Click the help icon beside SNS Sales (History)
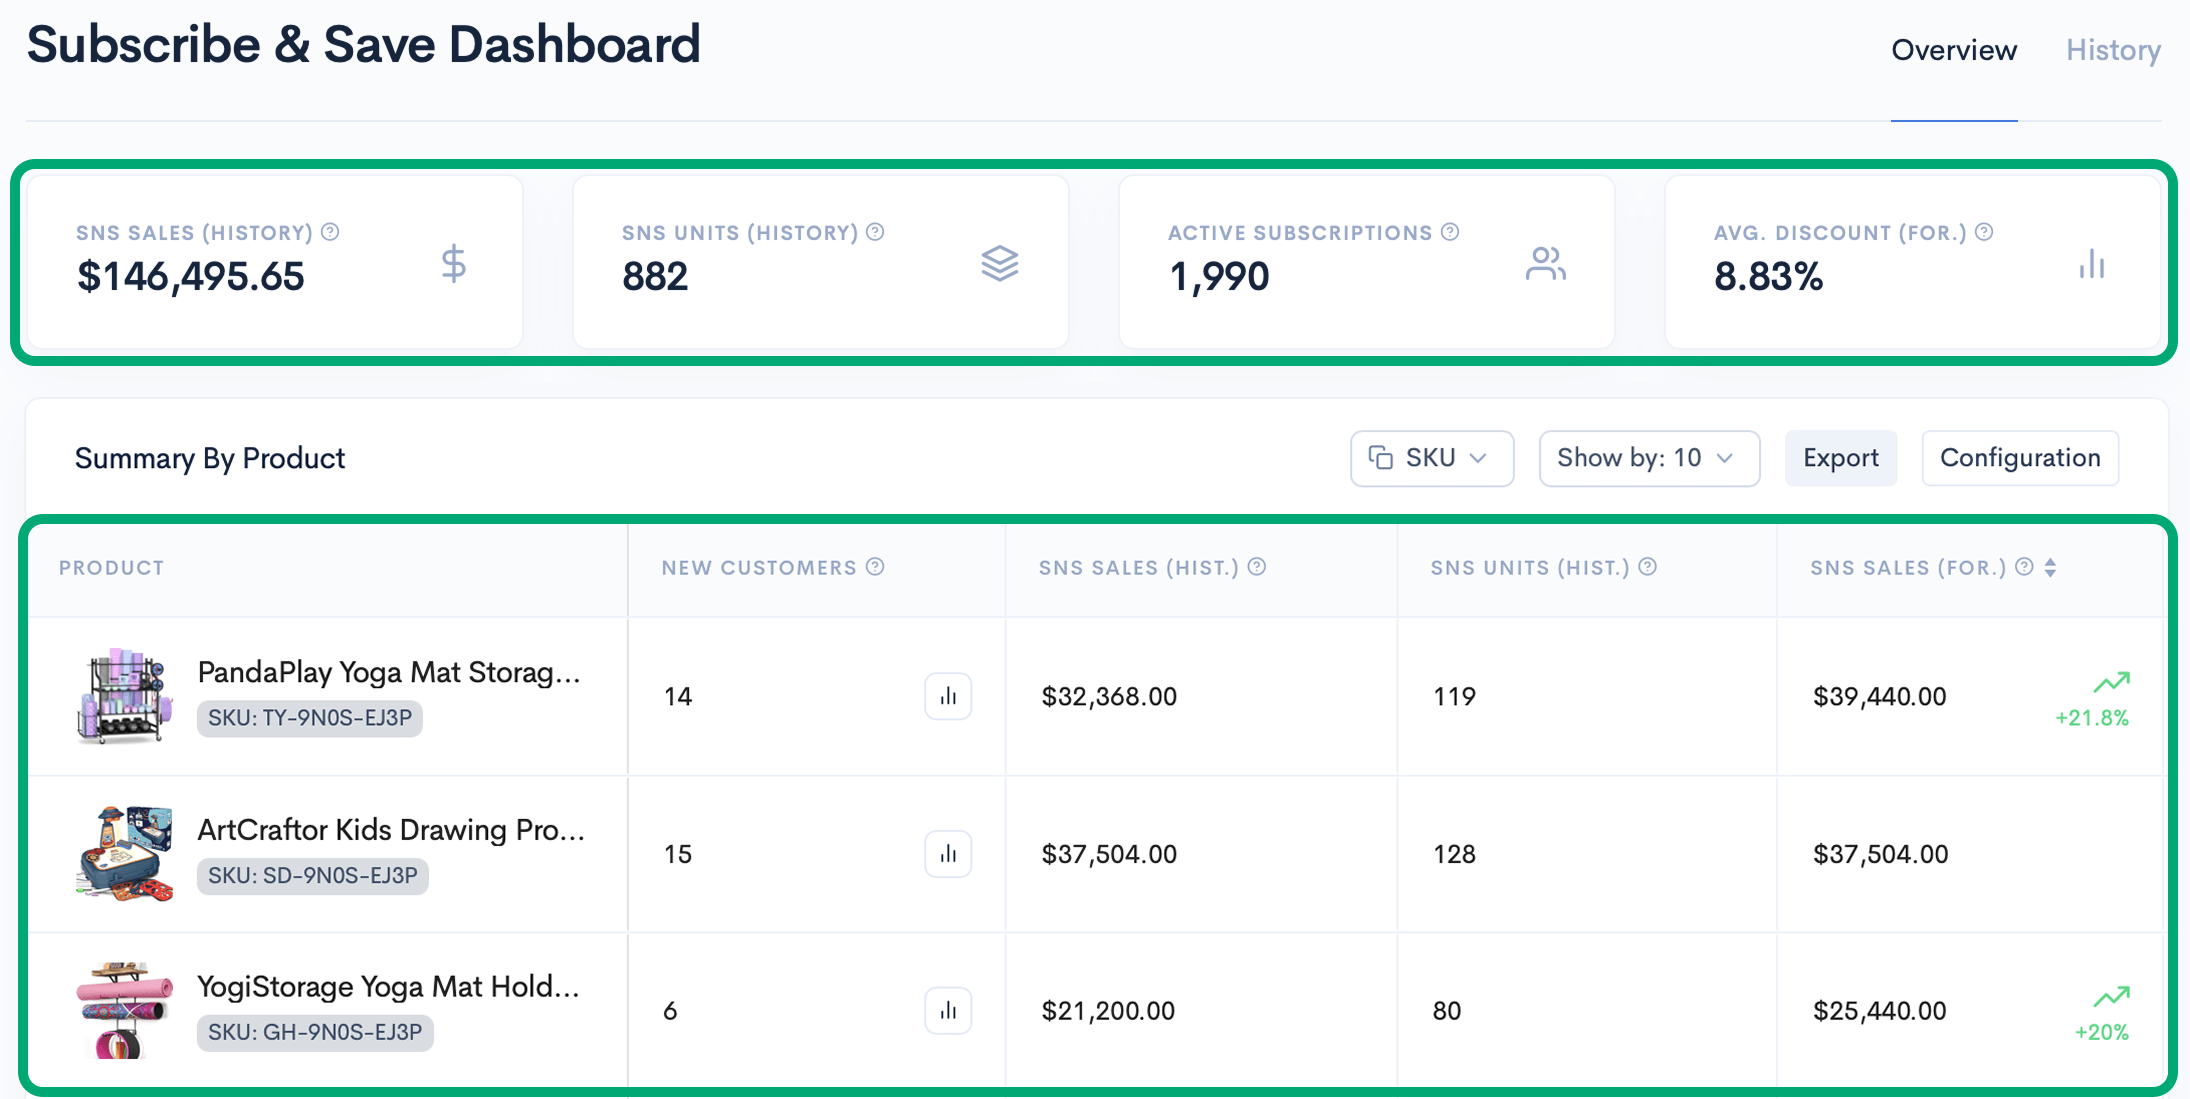The height and width of the screenshot is (1099, 2190). point(330,232)
